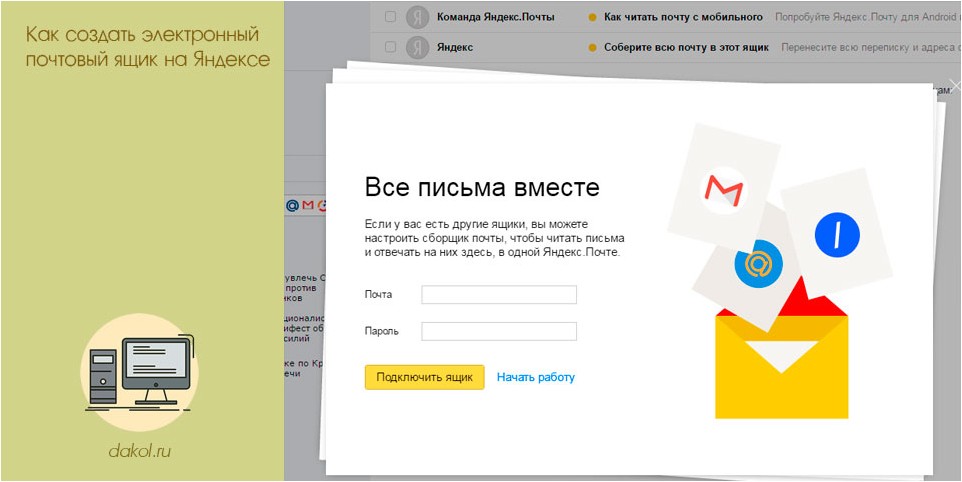Tick checkbox for the Яндекс message row
Screen dimensions: 962x482
390,47
